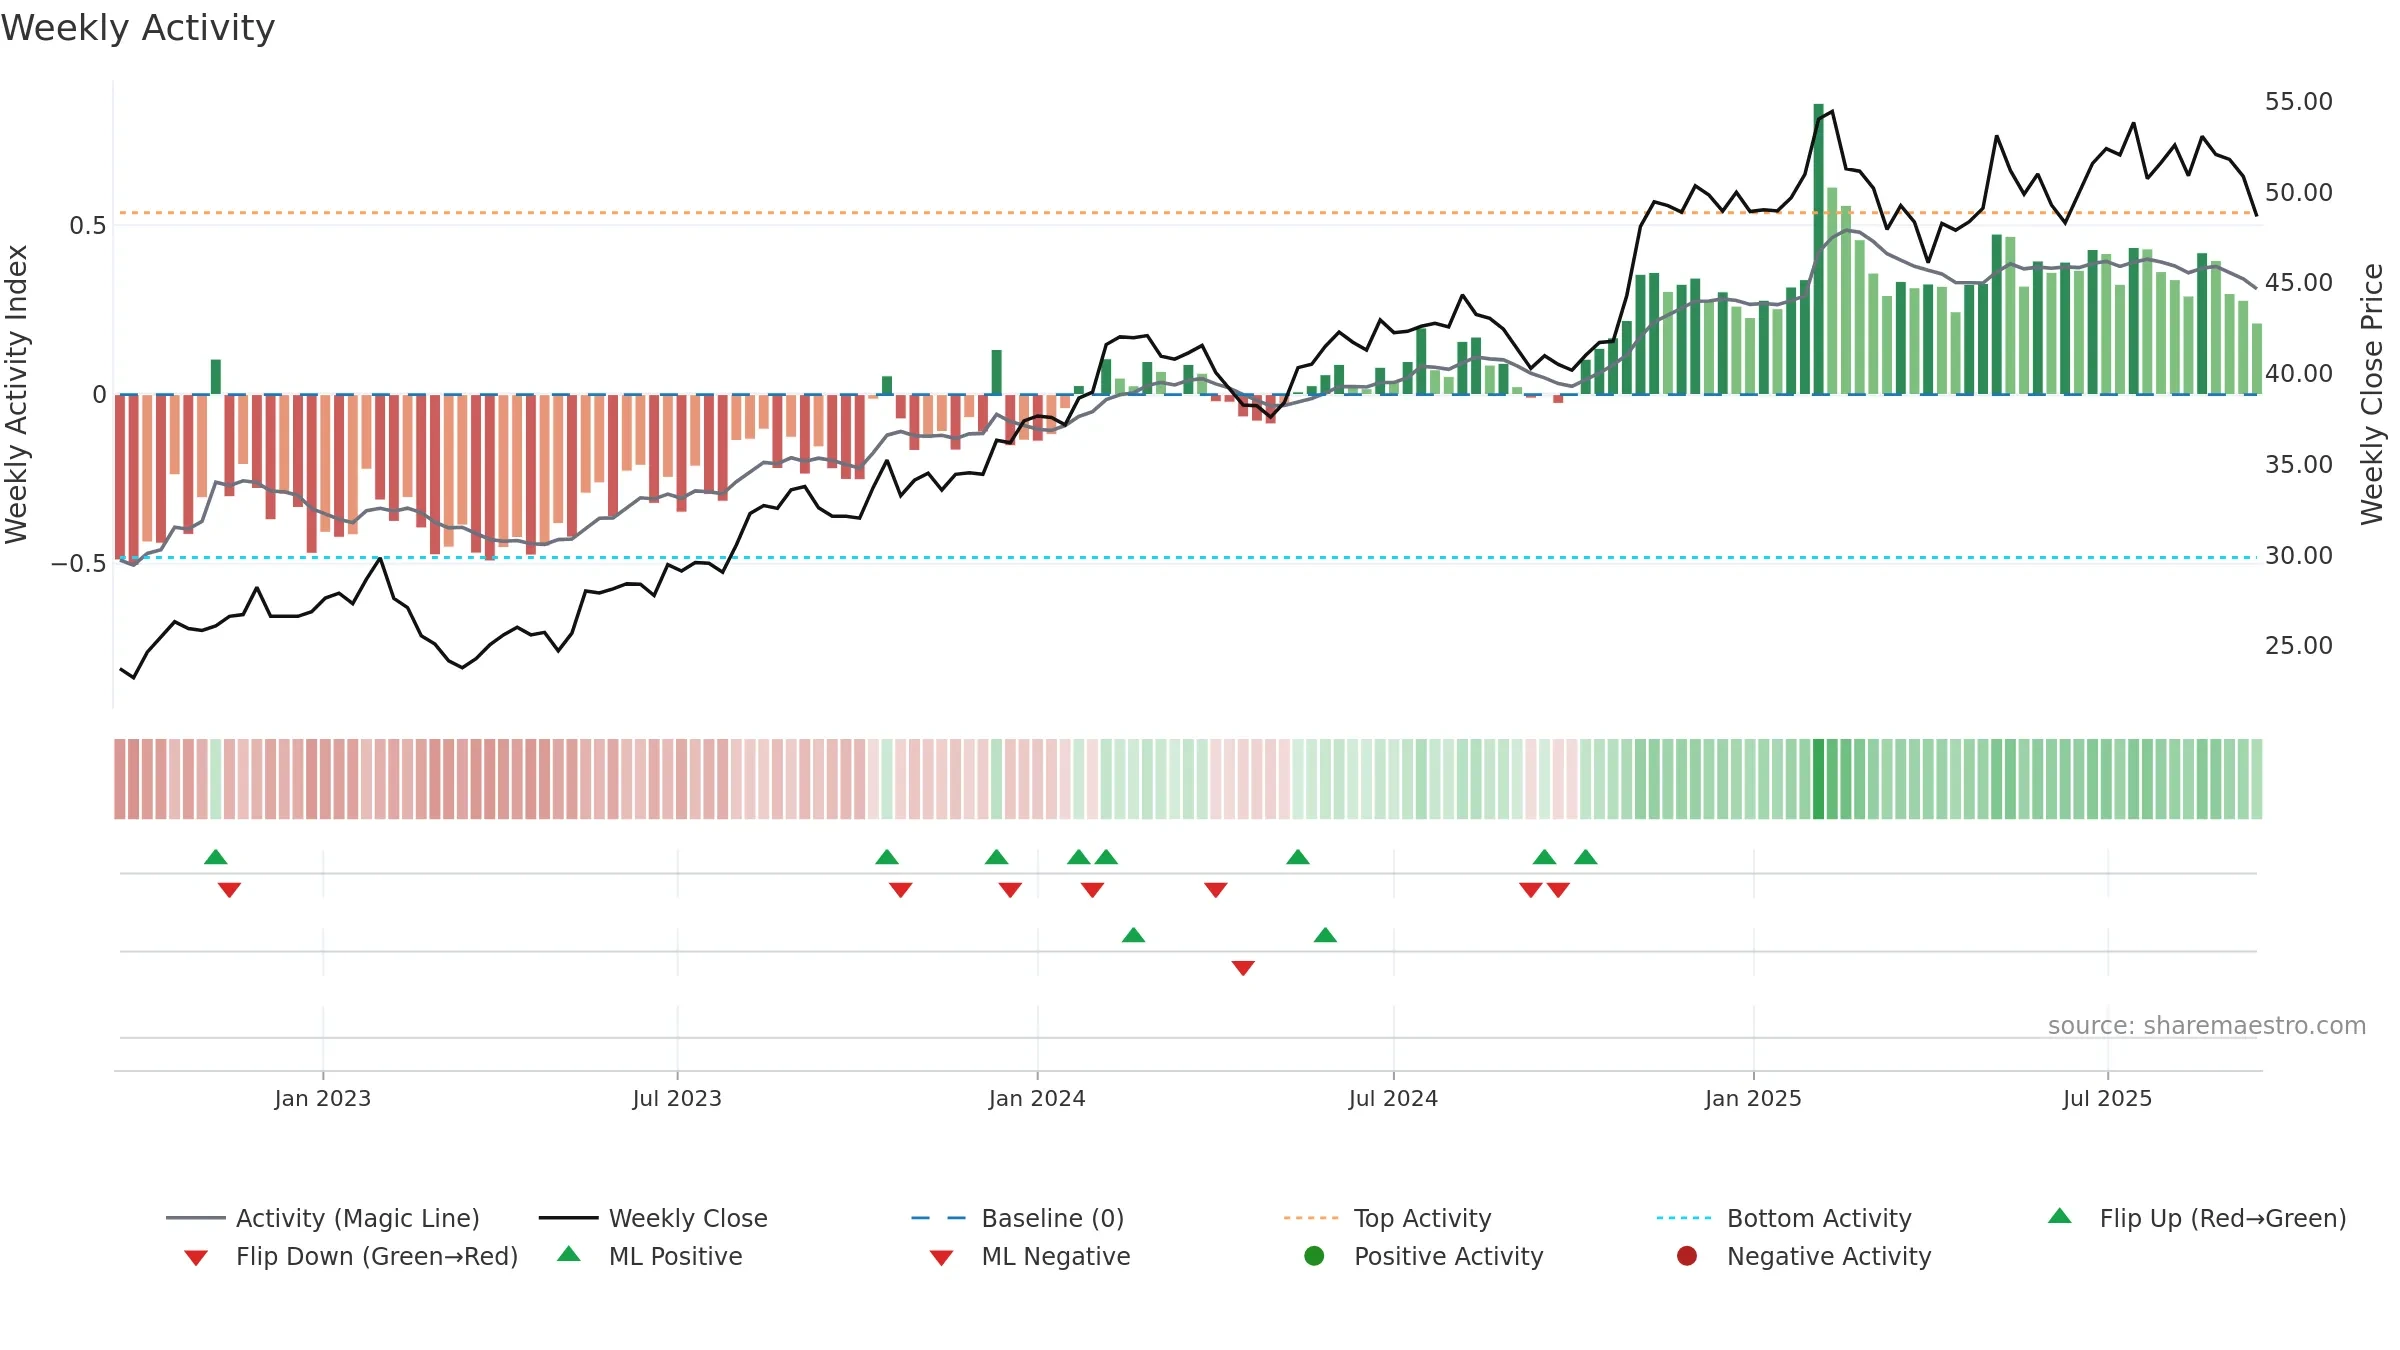
Task: Click the source: sharemaestro.com text
Action: point(2207,1026)
